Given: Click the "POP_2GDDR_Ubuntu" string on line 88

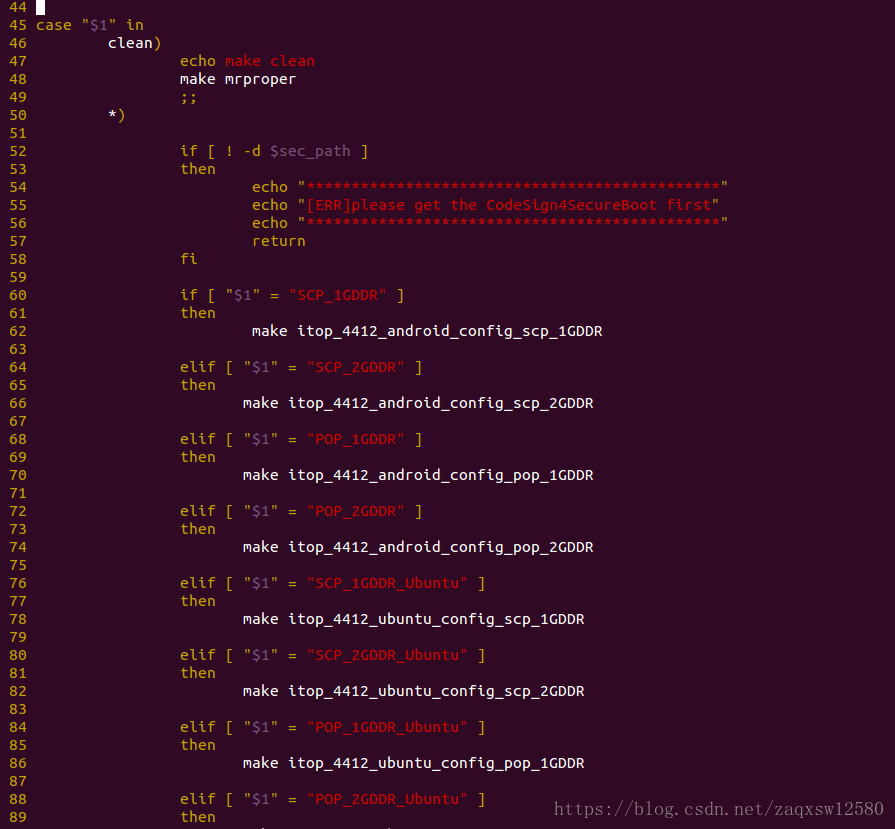Looking at the screenshot, I should point(387,799).
